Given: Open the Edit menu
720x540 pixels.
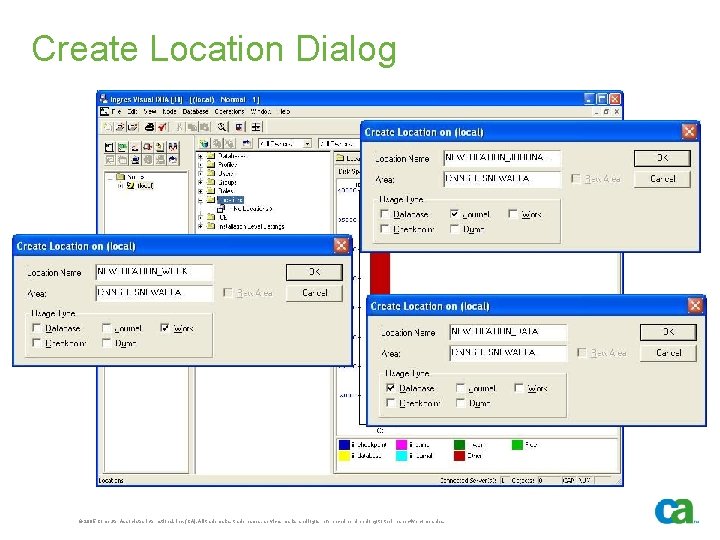Looking at the screenshot, I should [132, 112].
